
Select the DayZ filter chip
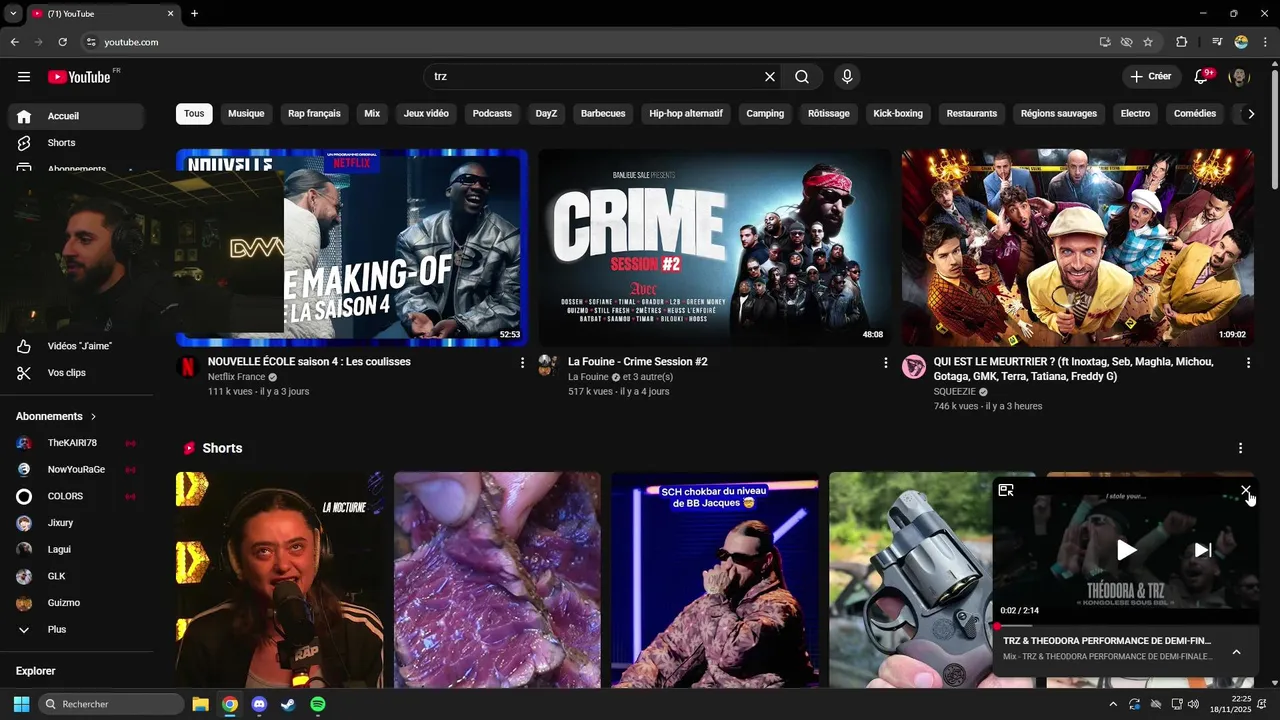pyautogui.click(x=546, y=114)
